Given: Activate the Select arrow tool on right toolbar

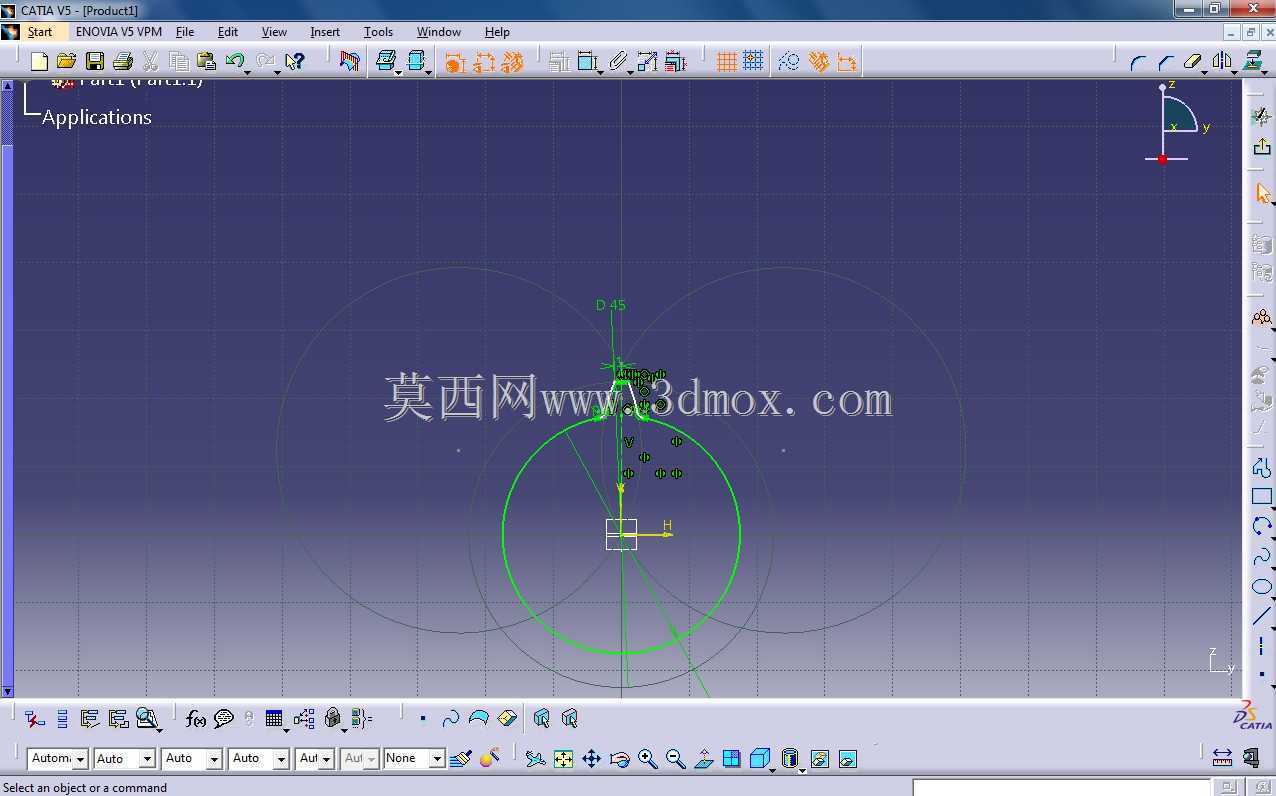Looking at the screenshot, I should pyautogui.click(x=1262, y=193).
